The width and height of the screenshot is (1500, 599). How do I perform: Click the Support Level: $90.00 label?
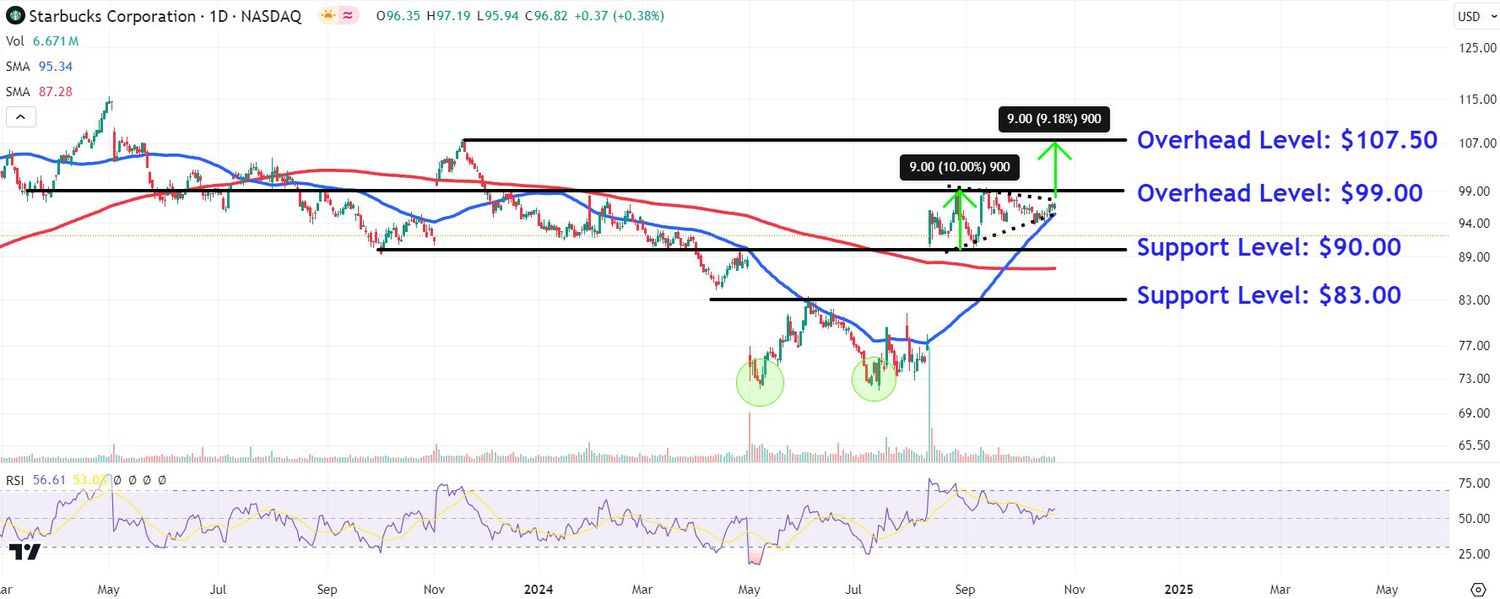pos(1269,247)
